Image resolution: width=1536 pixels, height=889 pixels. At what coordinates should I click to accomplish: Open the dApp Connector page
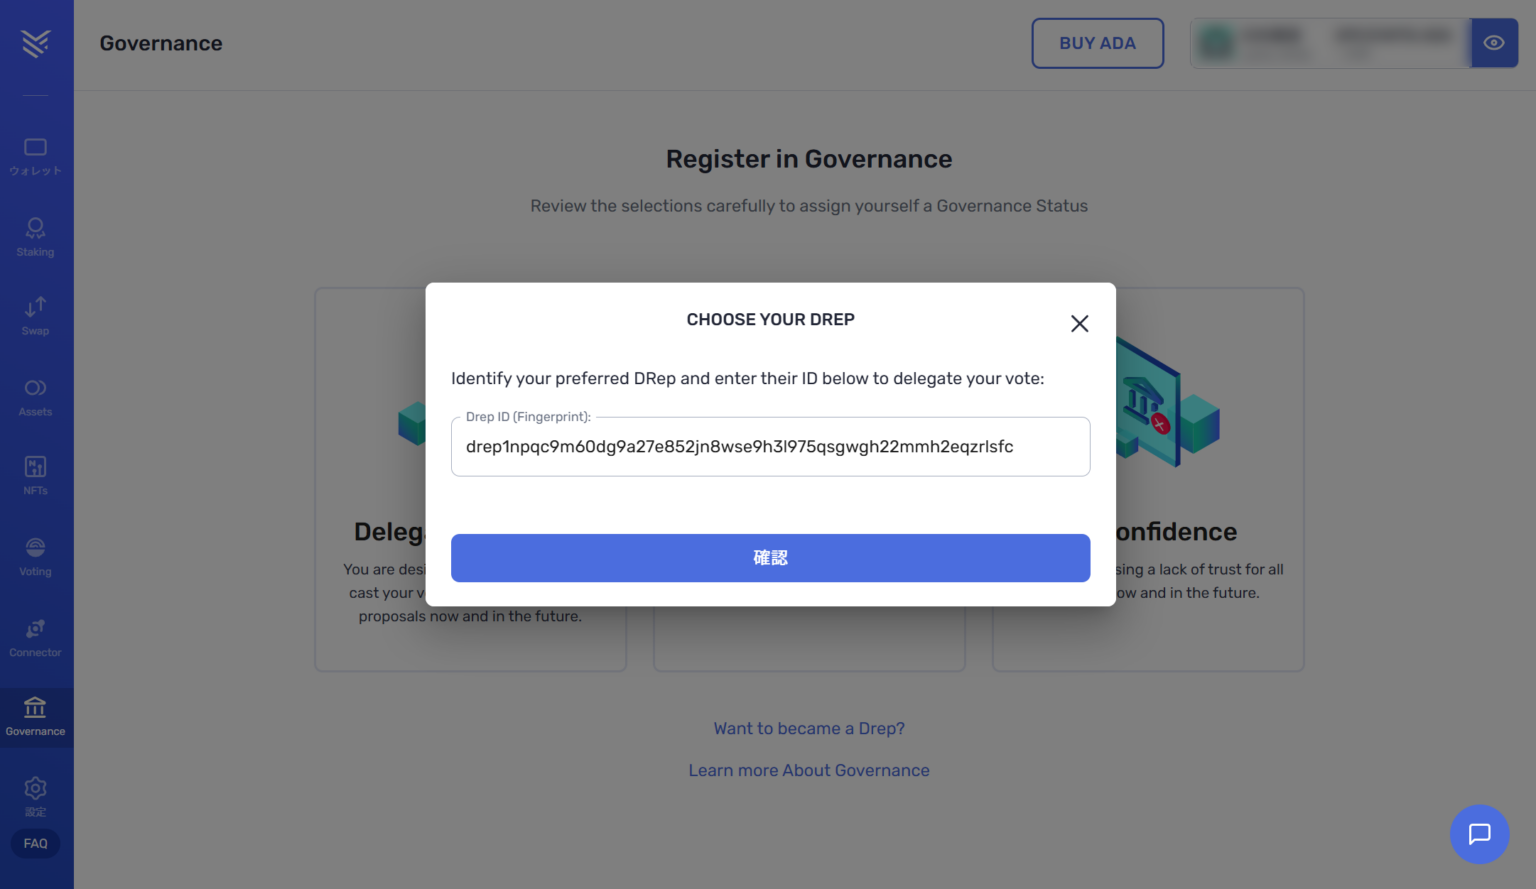36,638
